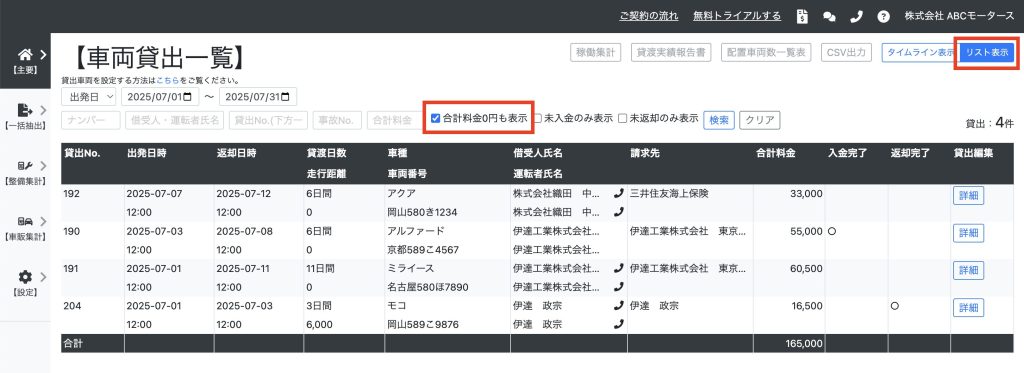This screenshot has width=1024, height=373.
Task: Focus the 合計料金 input field
Action: [396, 120]
